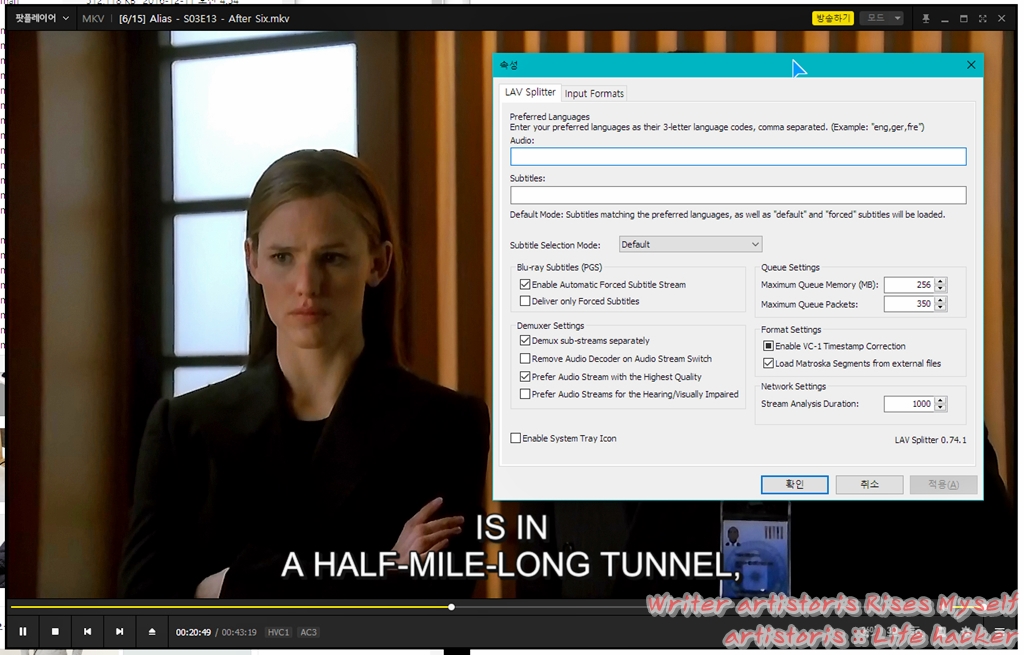Switch to the Input Formats tab
This screenshot has width=1024, height=655.
click(x=594, y=93)
